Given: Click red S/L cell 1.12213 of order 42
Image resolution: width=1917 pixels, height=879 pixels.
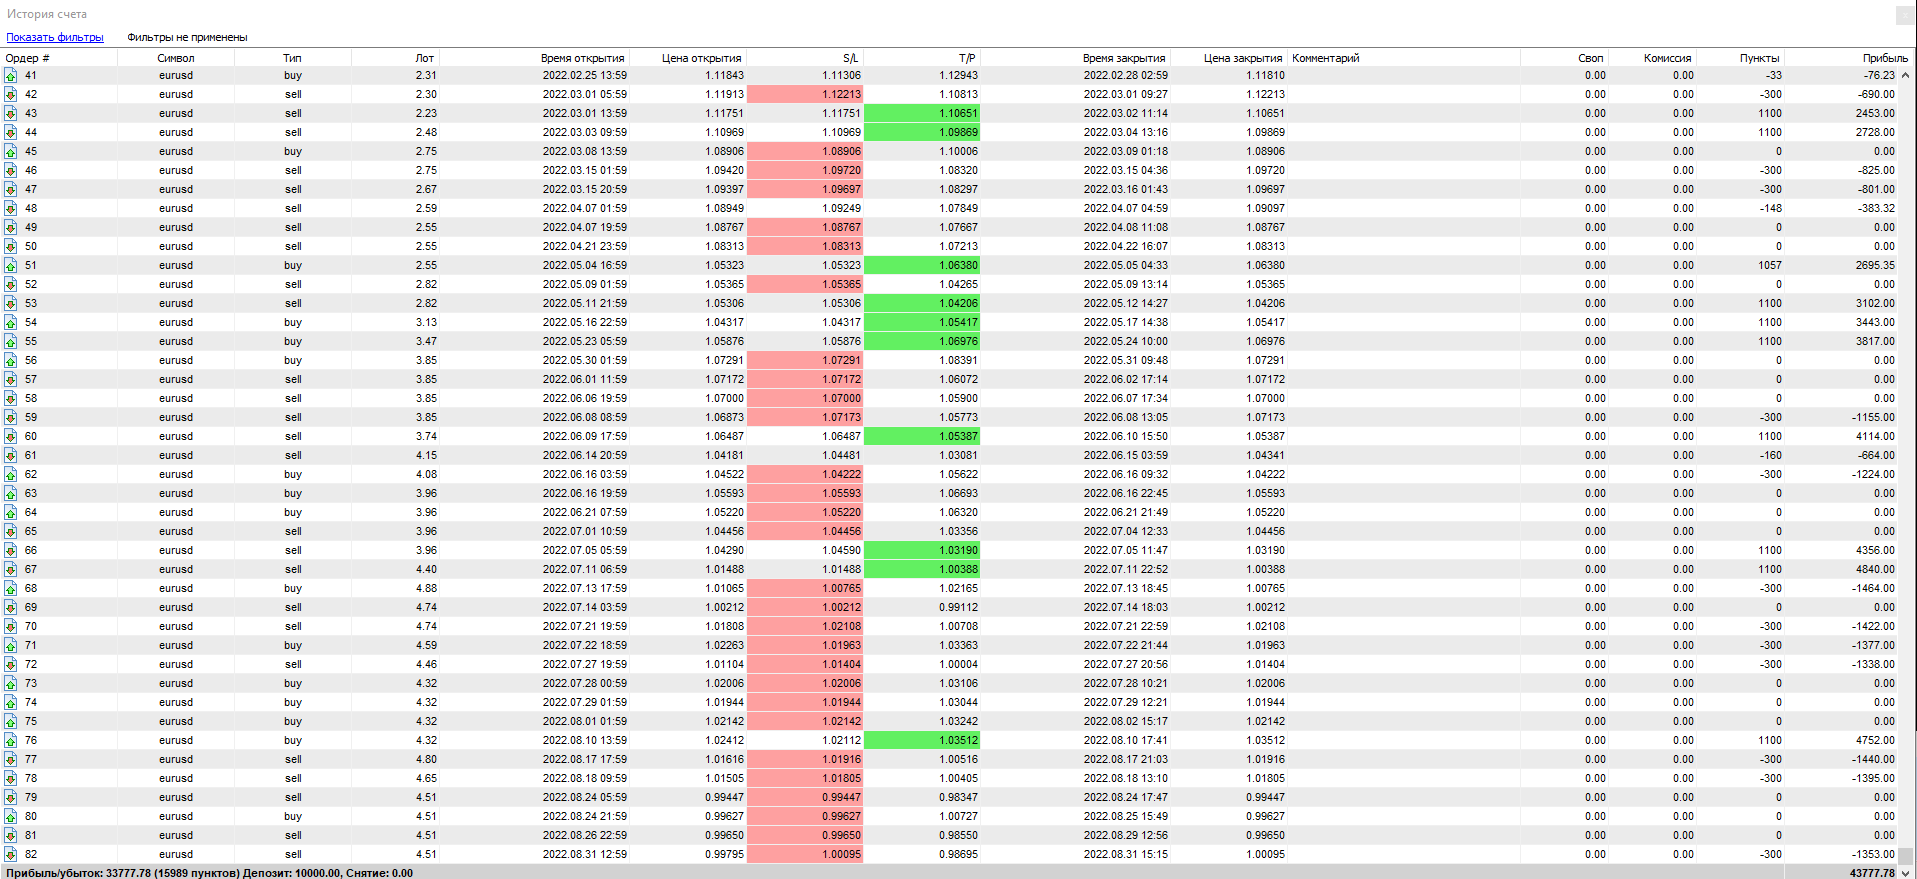Looking at the screenshot, I should tap(805, 94).
